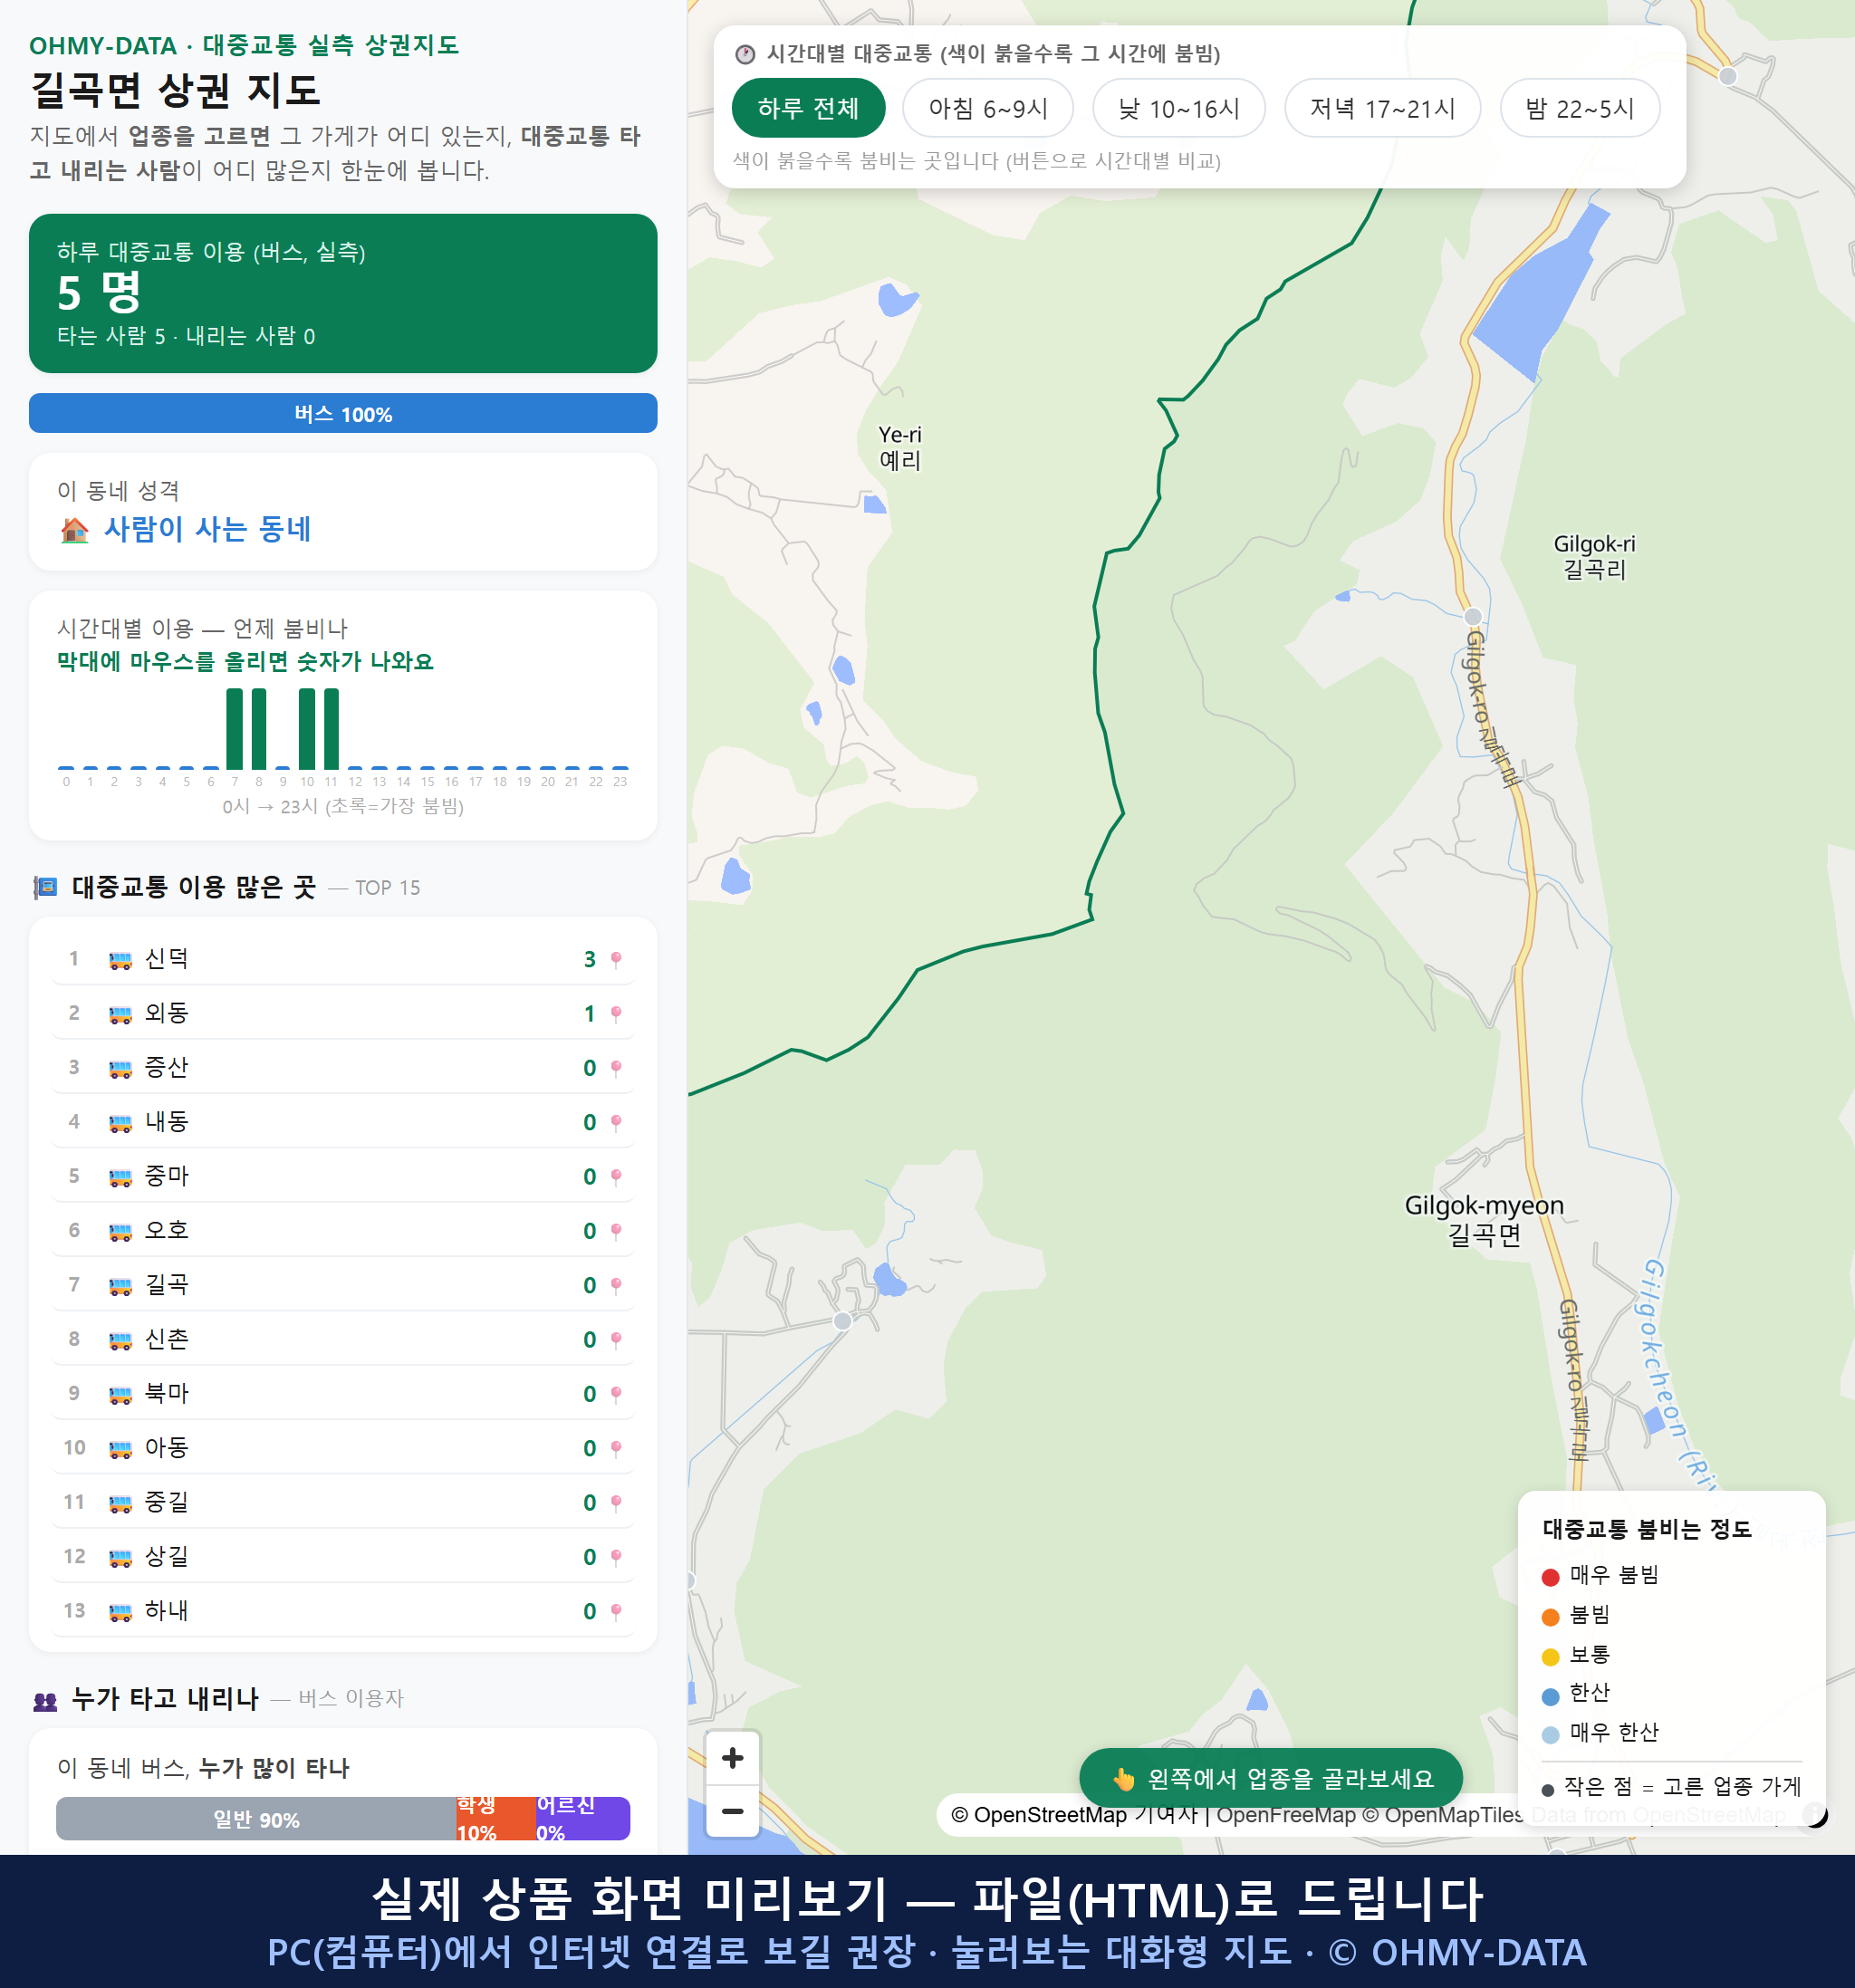
Task: Click the pin icon in the 내동 row
Action: click(616, 1122)
